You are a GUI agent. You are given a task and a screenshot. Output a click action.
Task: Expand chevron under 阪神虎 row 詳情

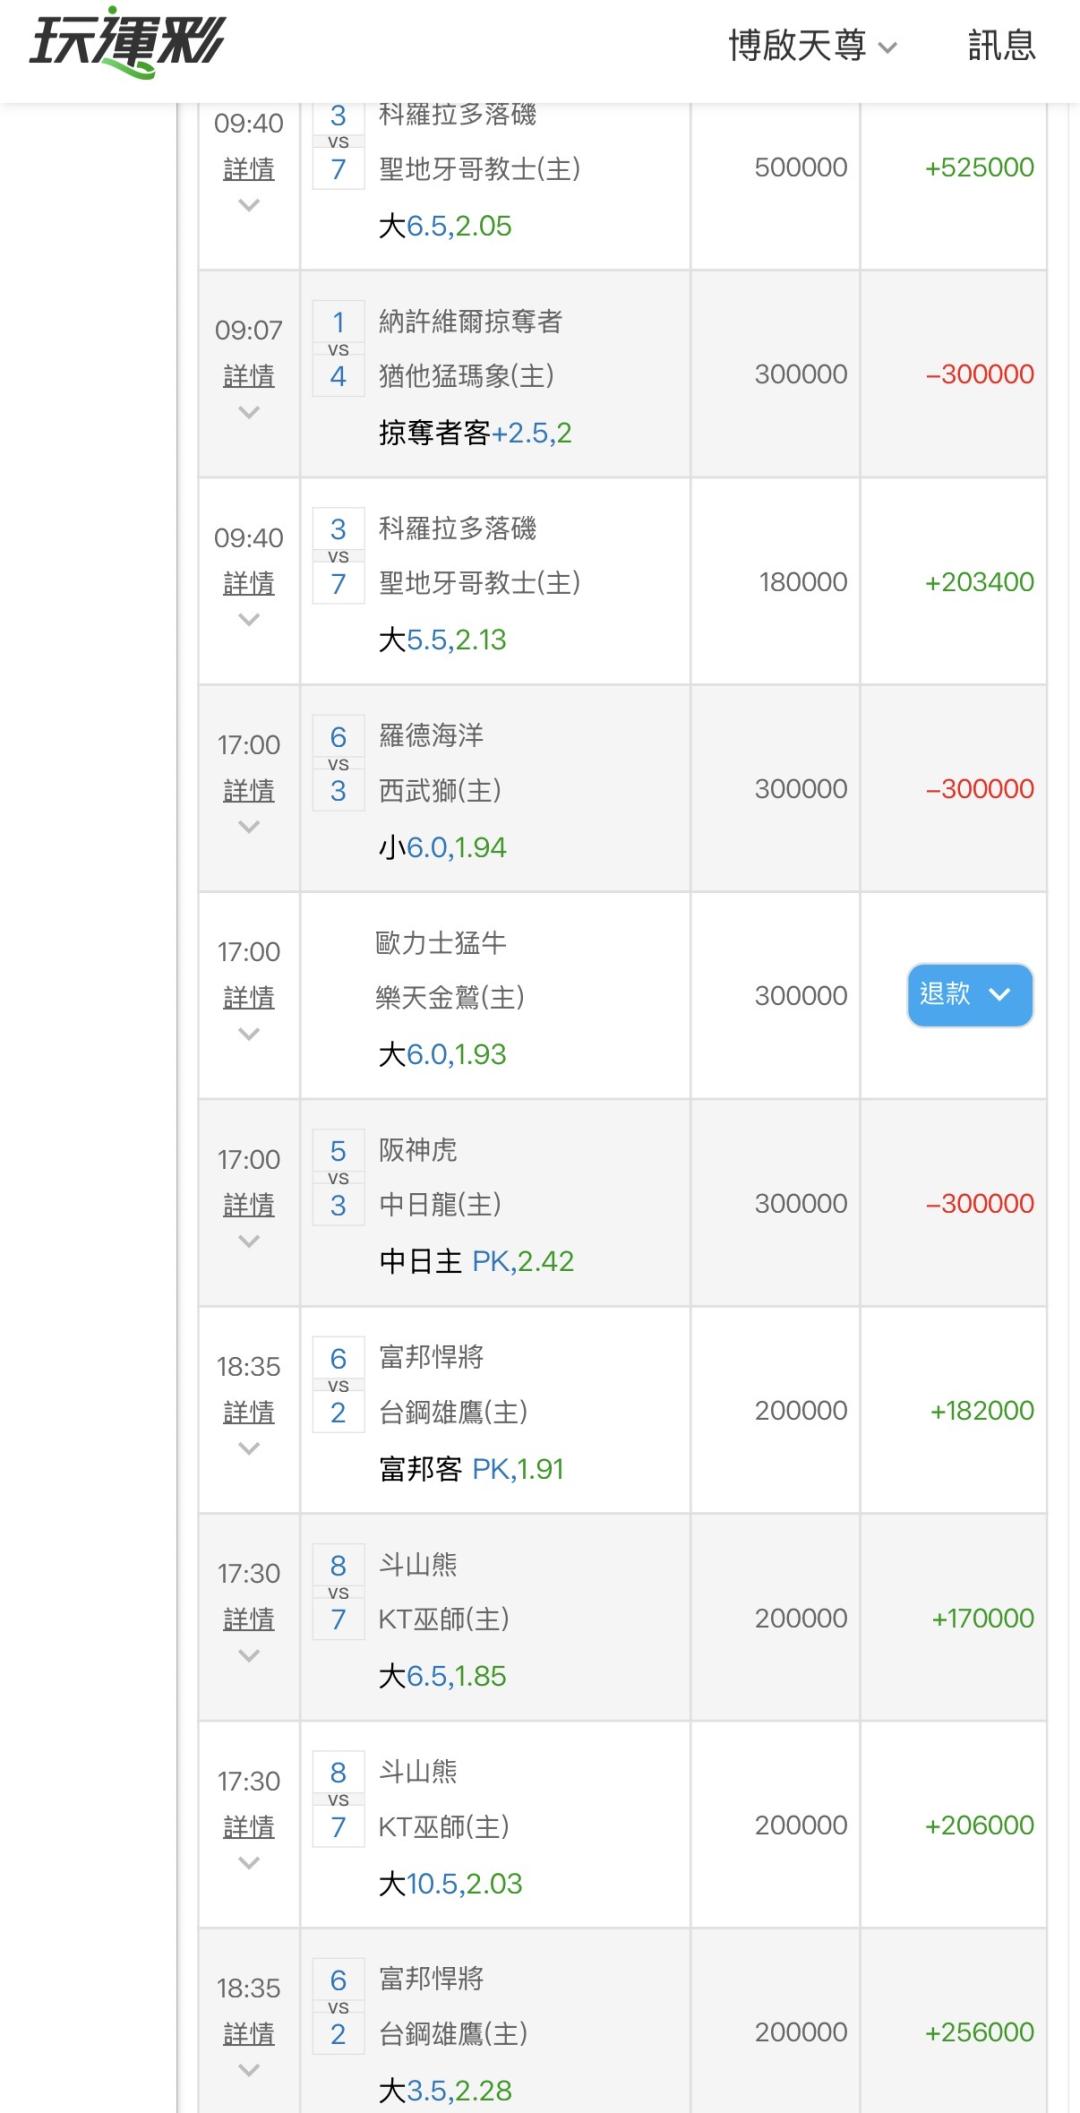249,1241
